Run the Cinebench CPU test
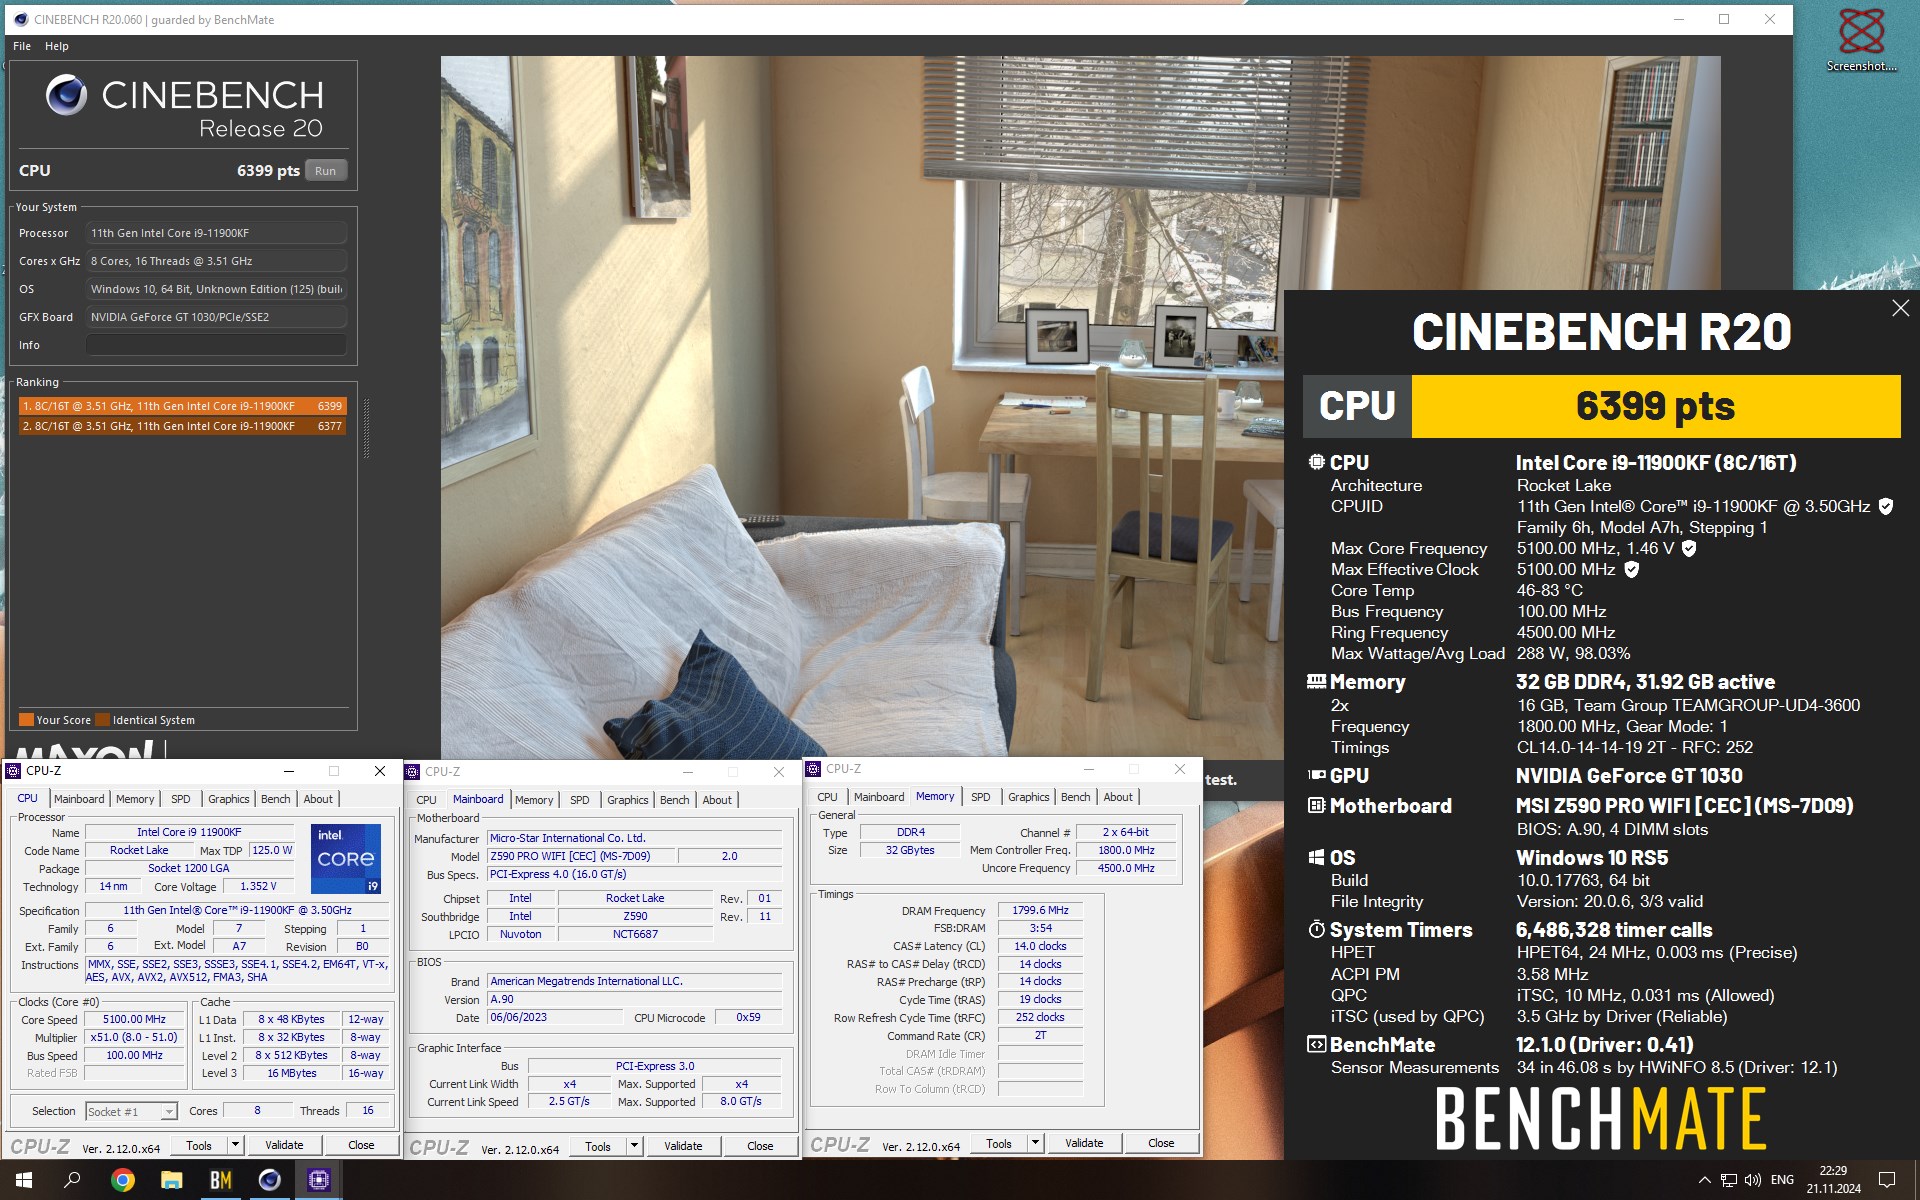This screenshot has height=1200, width=1920. click(326, 171)
